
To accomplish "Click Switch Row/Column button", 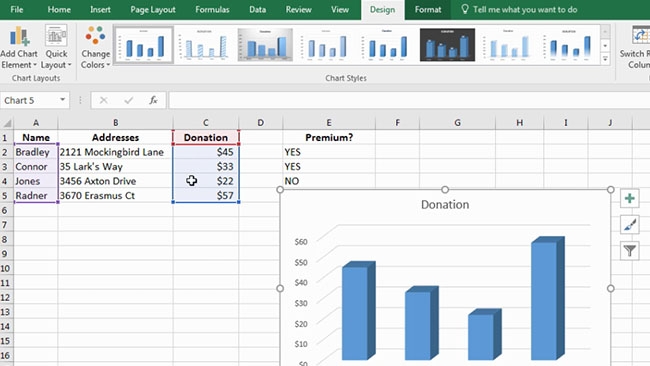I will [x=635, y=46].
